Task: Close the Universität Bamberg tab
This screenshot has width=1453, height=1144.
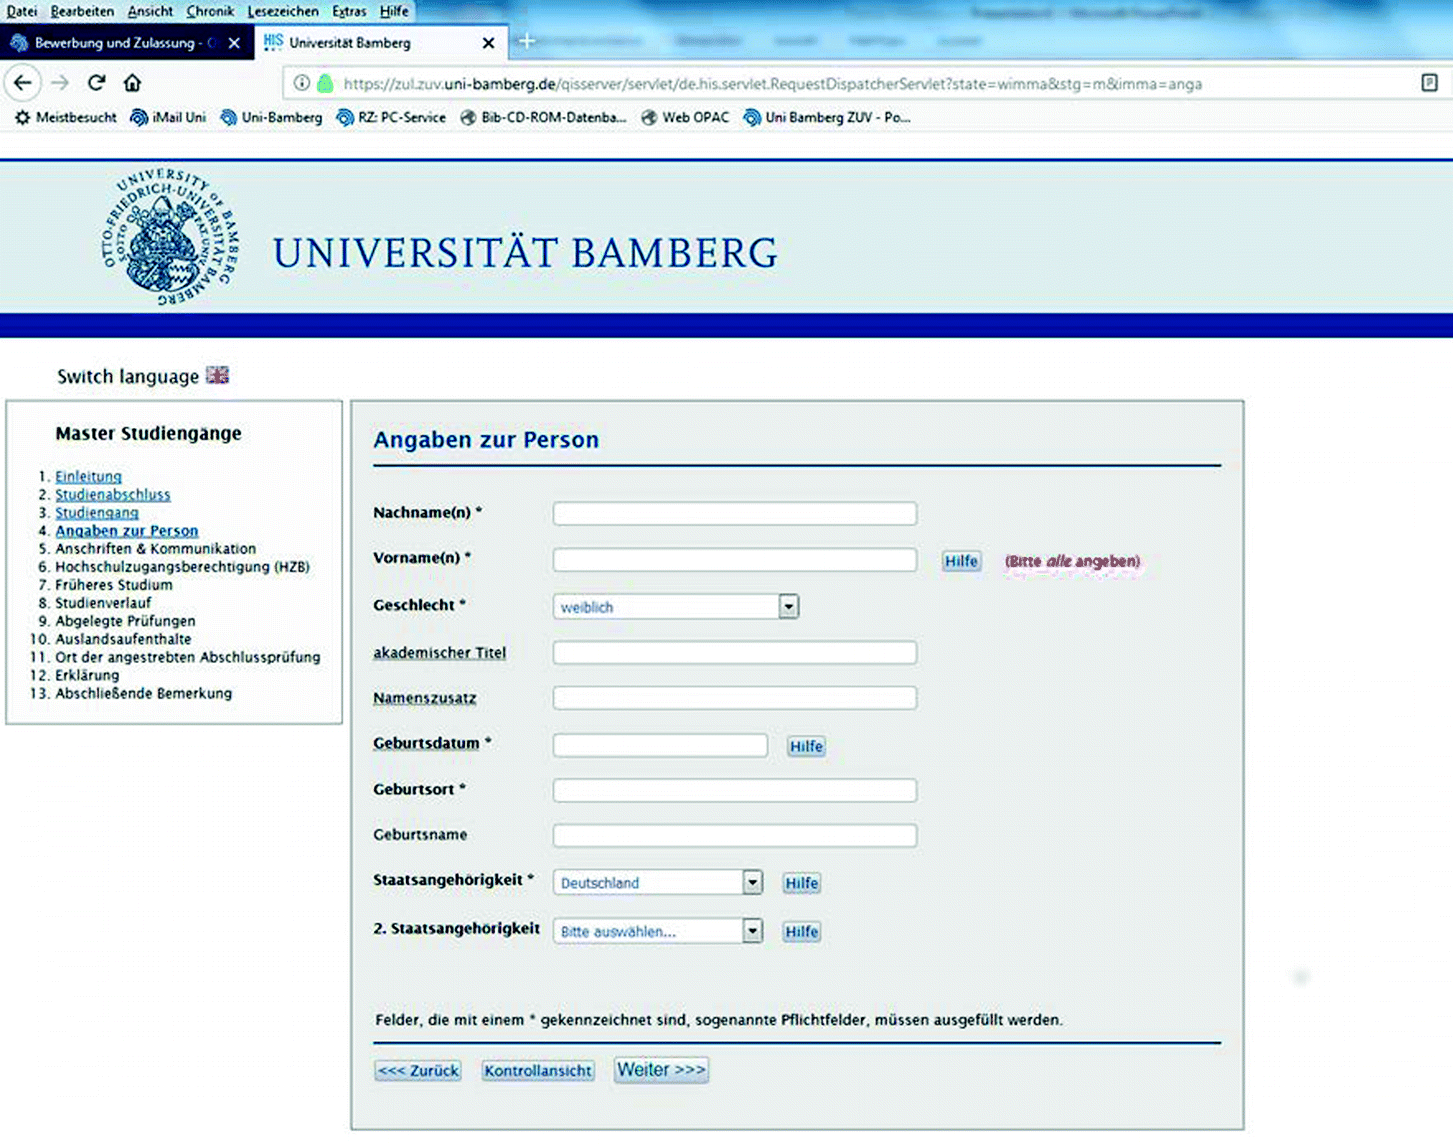Action: [488, 43]
